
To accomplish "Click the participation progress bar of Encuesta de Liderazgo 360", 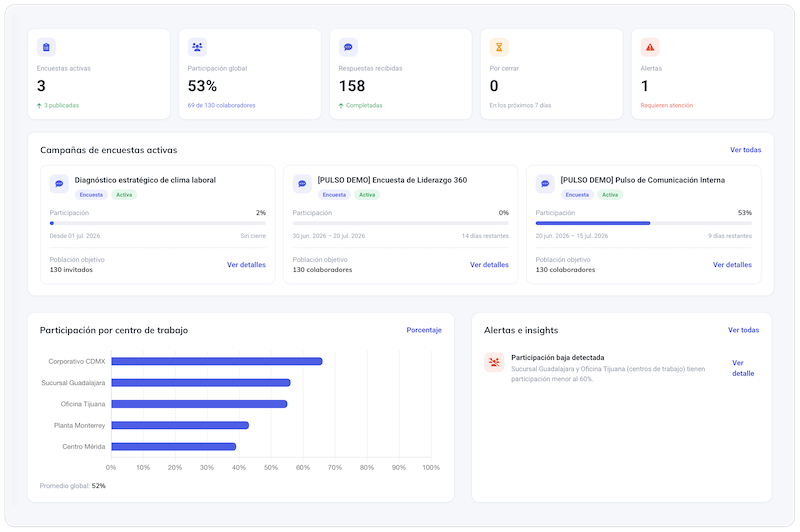I will [401, 223].
